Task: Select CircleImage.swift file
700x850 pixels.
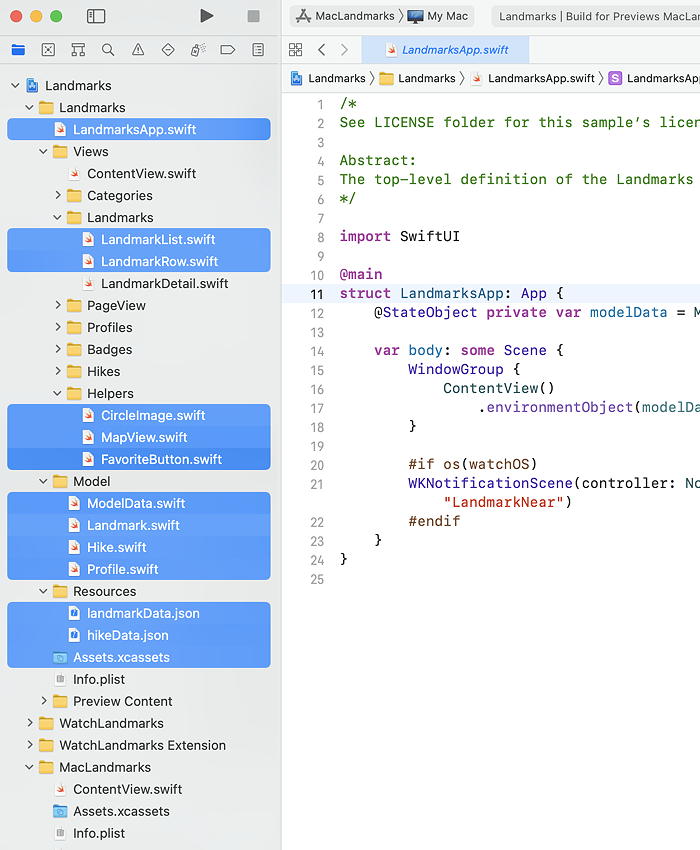Action: pos(139,415)
